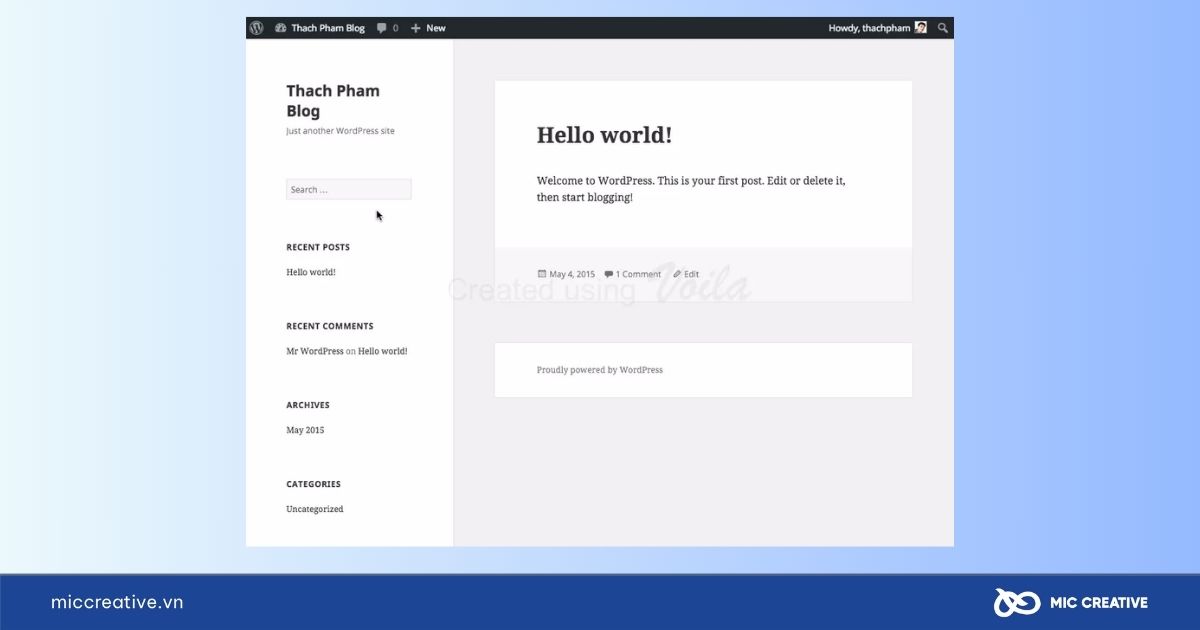1200x630 pixels.
Task: Focus the sidebar Search field
Action: click(x=349, y=189)
